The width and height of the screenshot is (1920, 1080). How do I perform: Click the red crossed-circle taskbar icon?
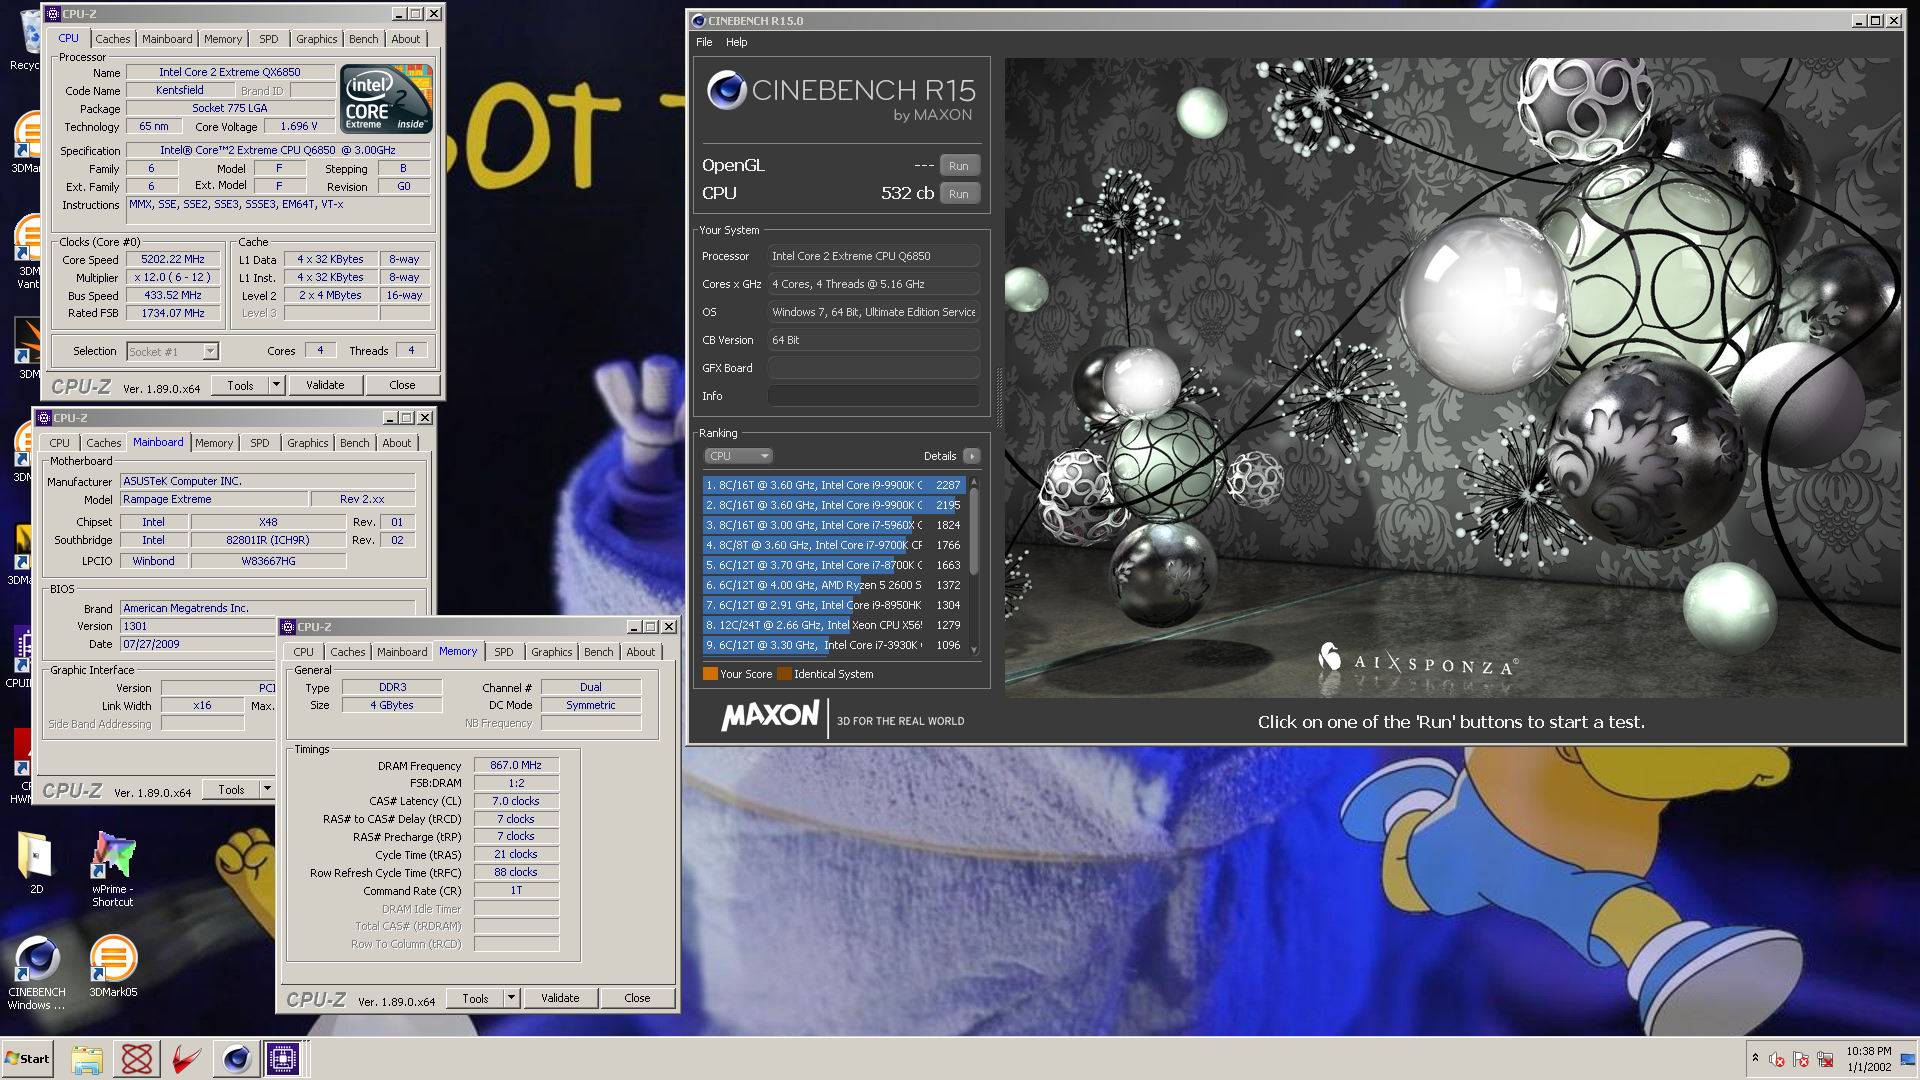137,1059
